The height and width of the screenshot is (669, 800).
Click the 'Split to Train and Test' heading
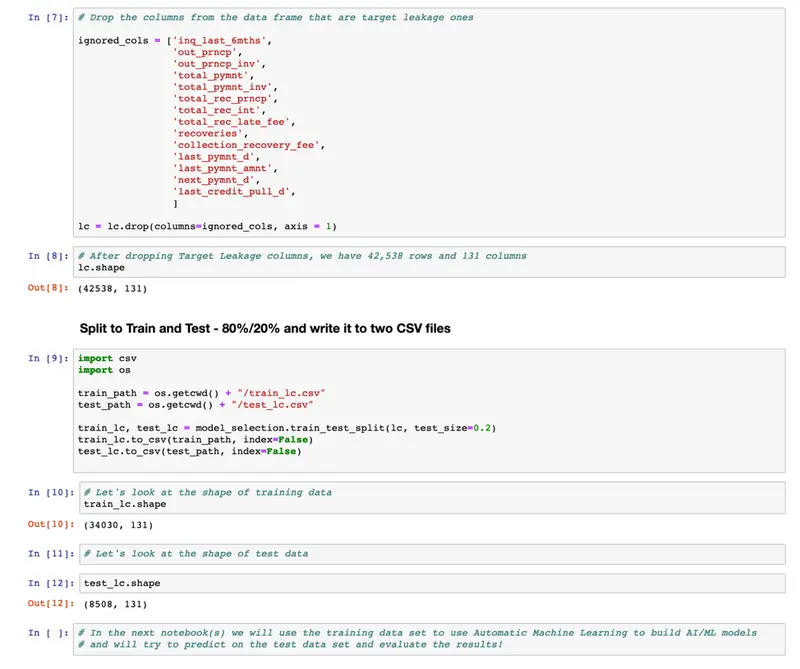click(265, 328)
